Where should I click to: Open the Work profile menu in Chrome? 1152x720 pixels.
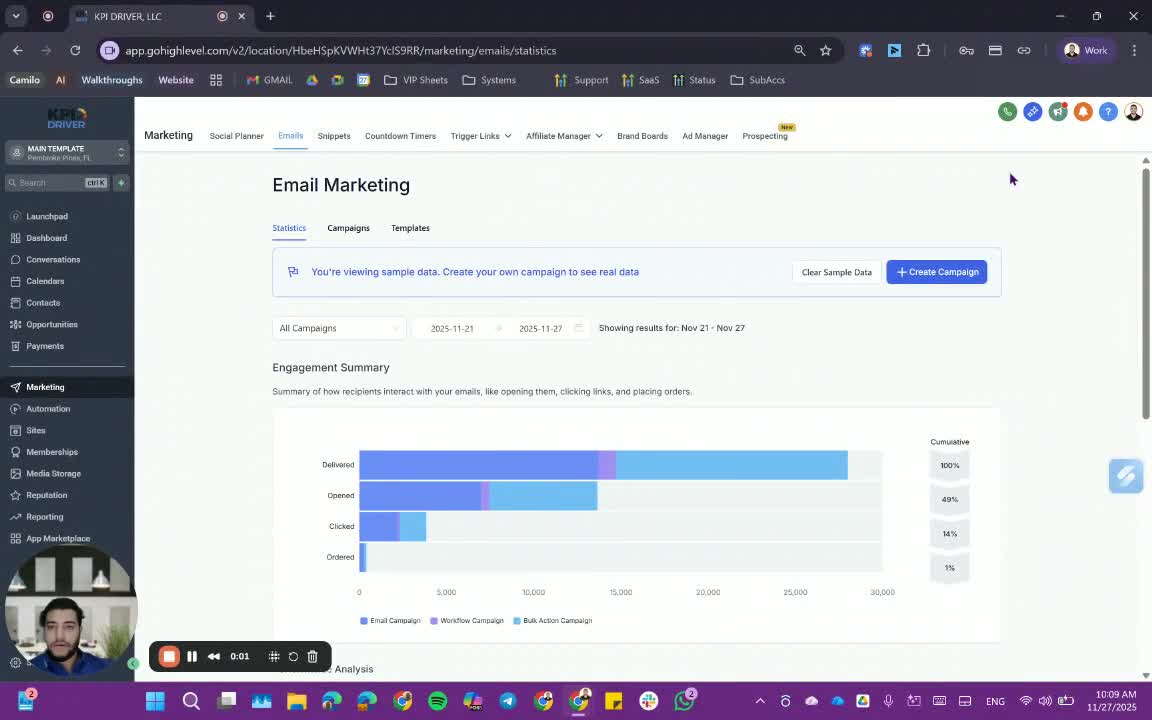[x=1086, y=51]
